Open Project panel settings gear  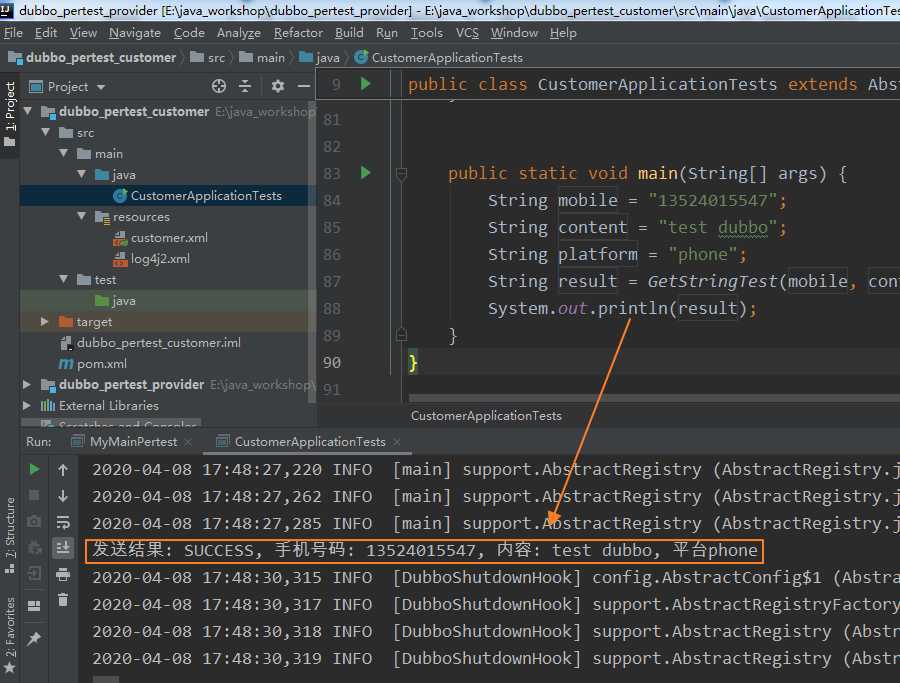tap(278, 87)
